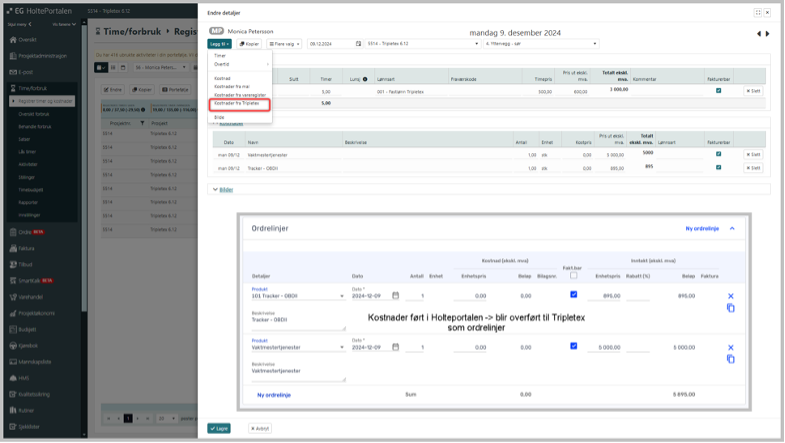This screenshot has height=443, width=785.
Task: Click the Faktura icon in sidebar
Action: click(x=13, y=247)
